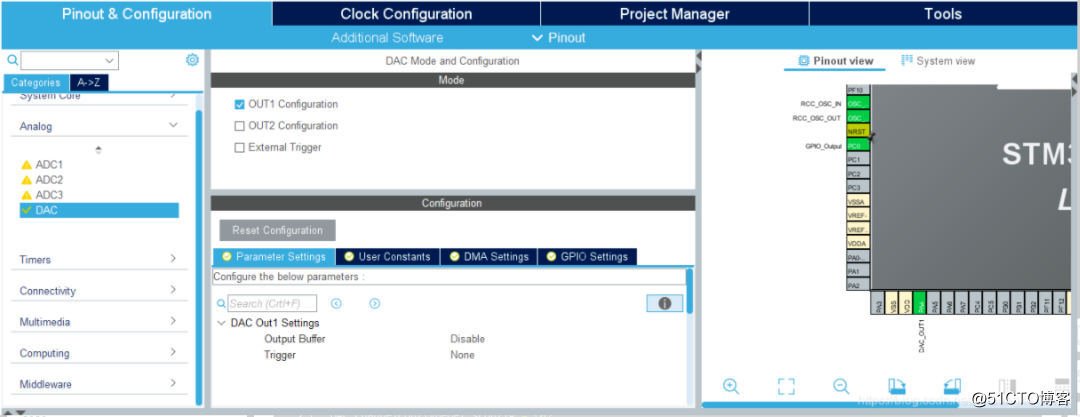Select the NRST pin on chip
Image resolution: width=1080 pixels, height=417 pixels.
(858, 132)
